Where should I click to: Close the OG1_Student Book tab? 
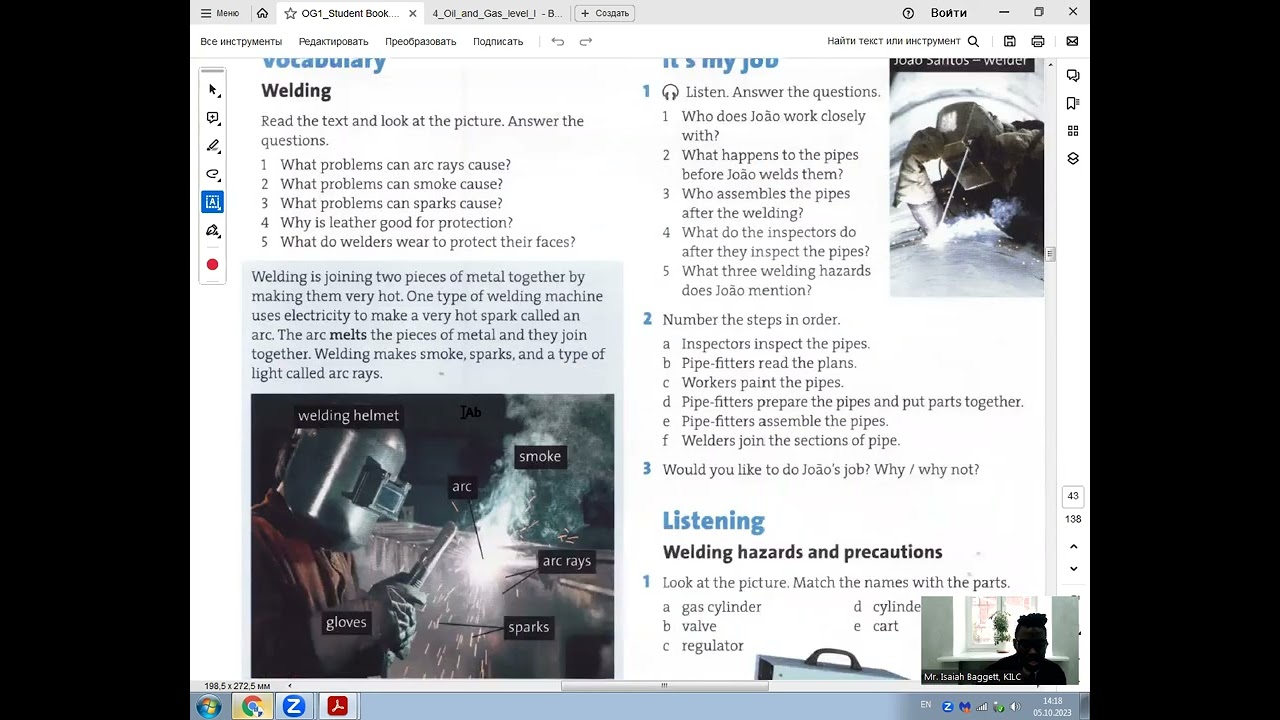pos(413,13)
